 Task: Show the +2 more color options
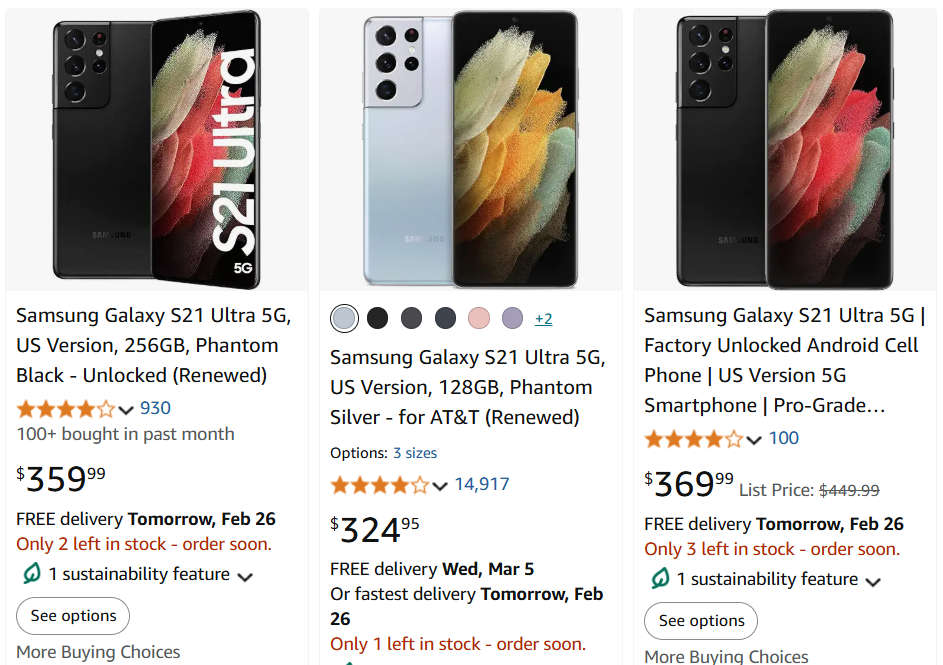(543, 319)
